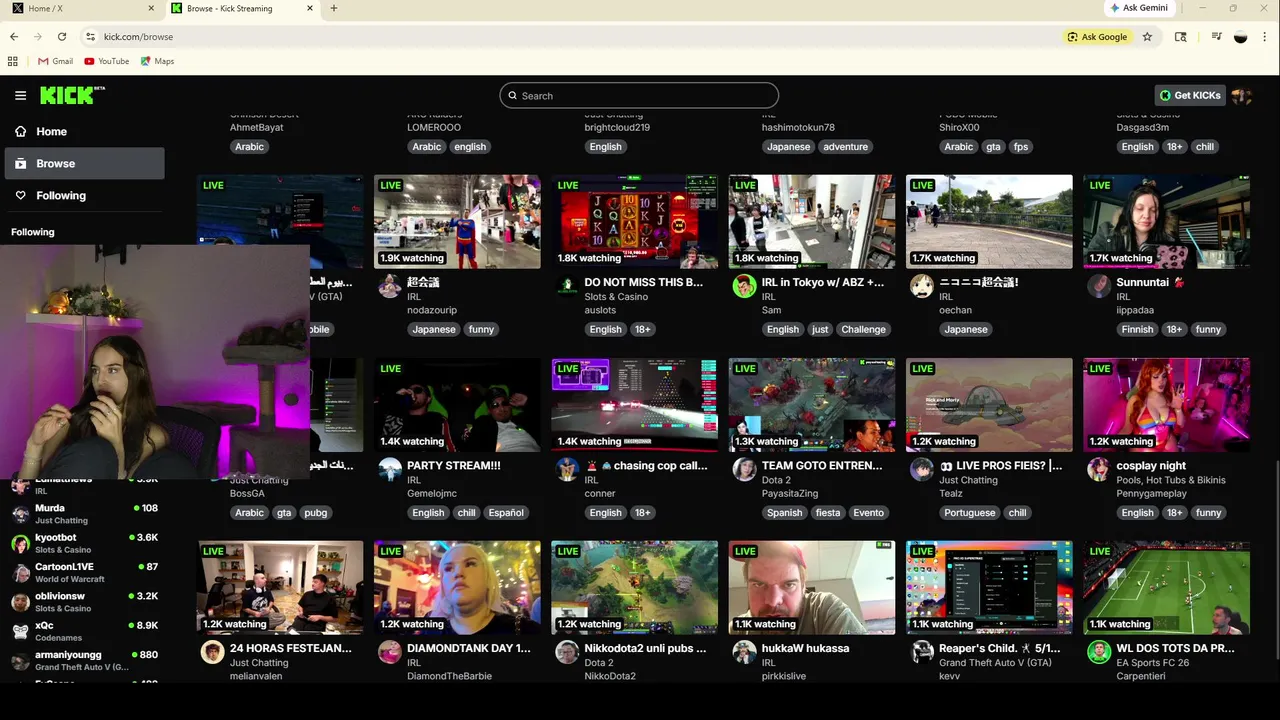
Task: Open the Superman IRL stream thumbnail
Action: pyautogui.click(x=457, y=222)
